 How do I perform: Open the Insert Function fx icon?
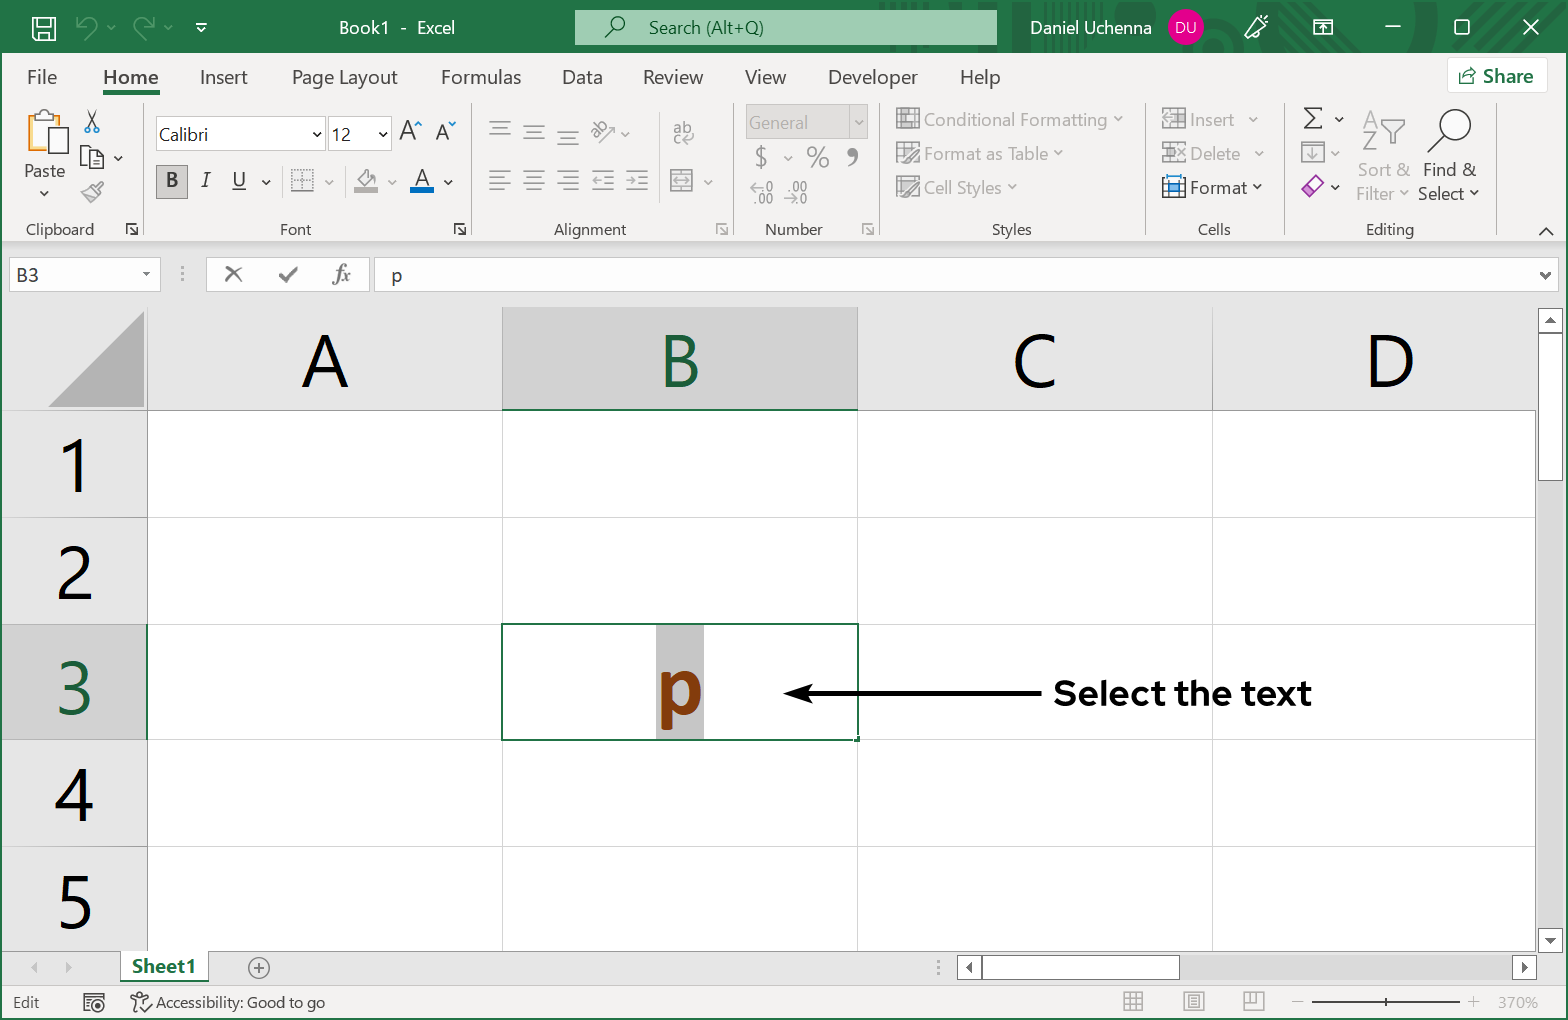tap(341, 275)
